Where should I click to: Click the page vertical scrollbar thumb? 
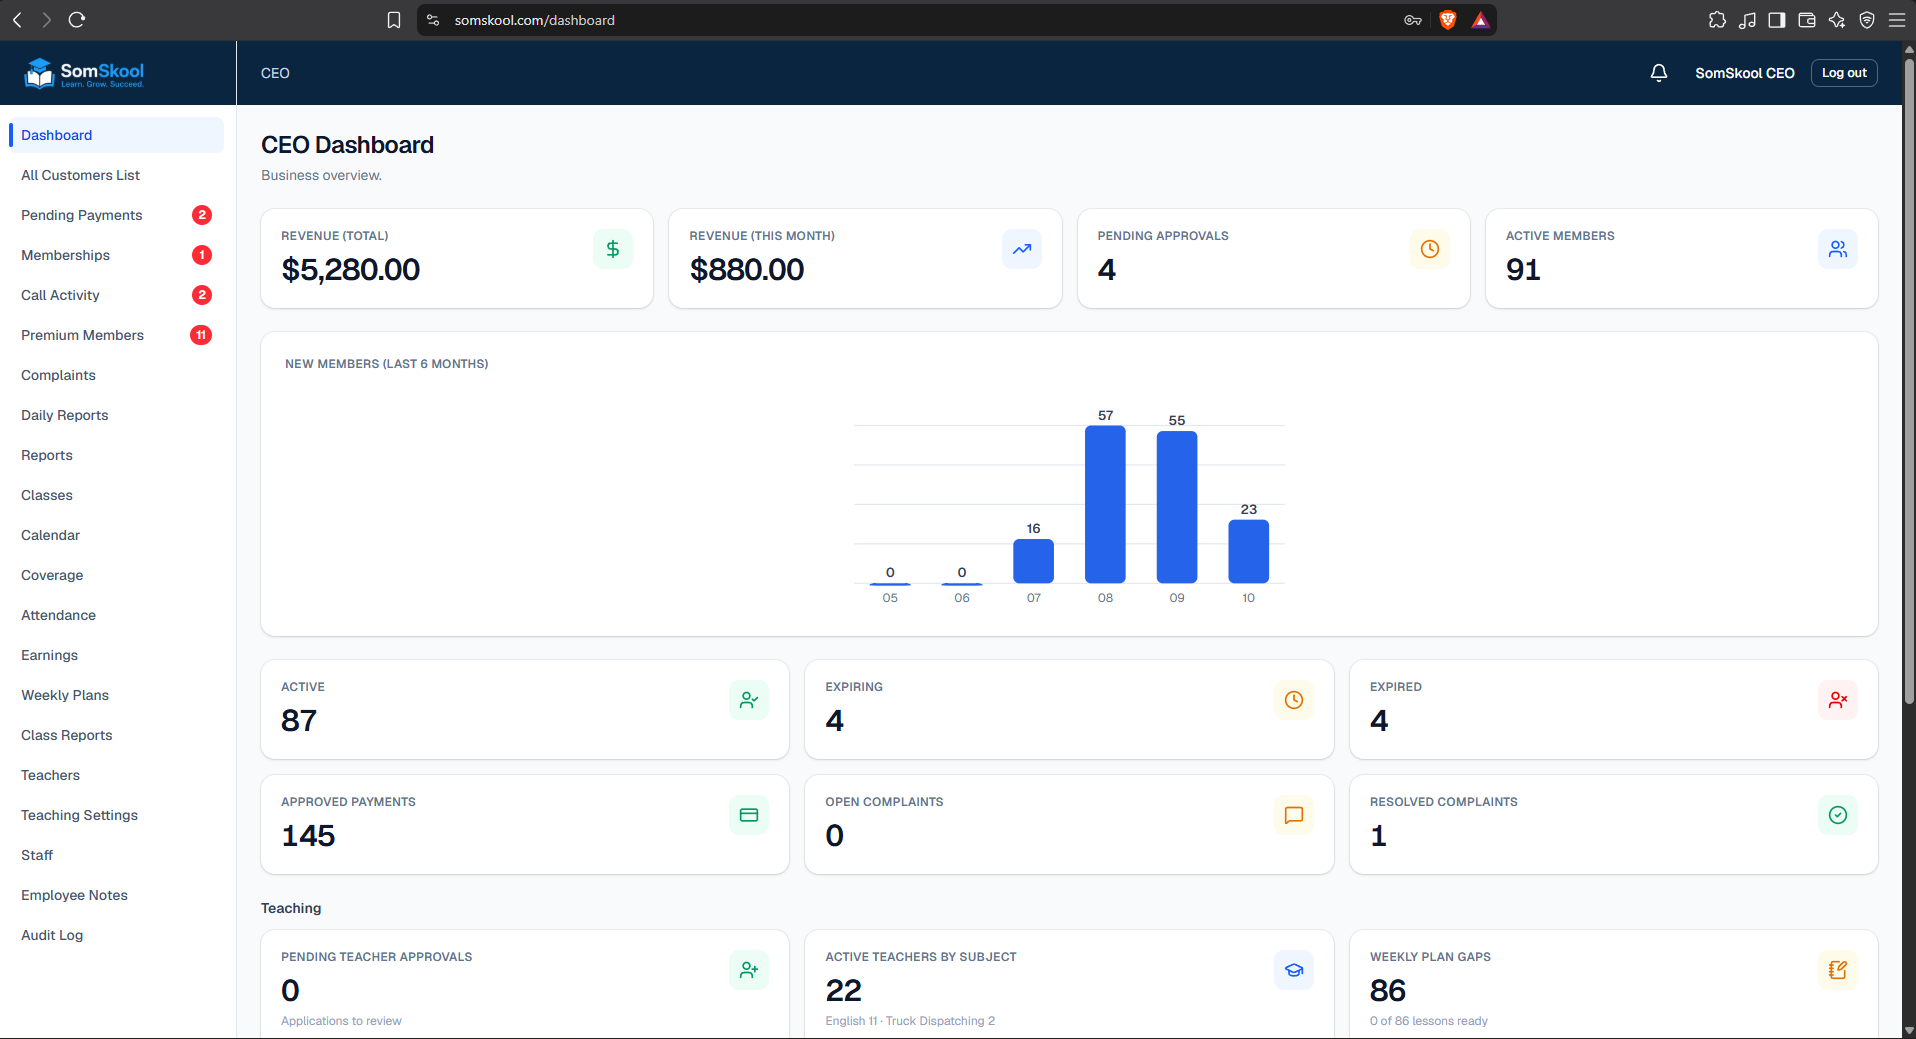coord(1909,380)
